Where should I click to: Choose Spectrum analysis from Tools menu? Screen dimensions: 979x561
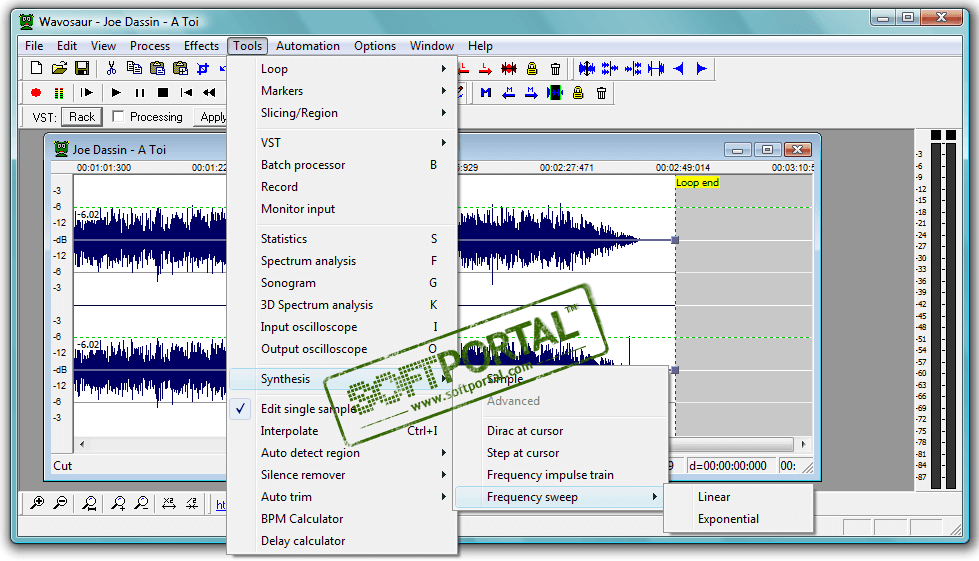308,261
